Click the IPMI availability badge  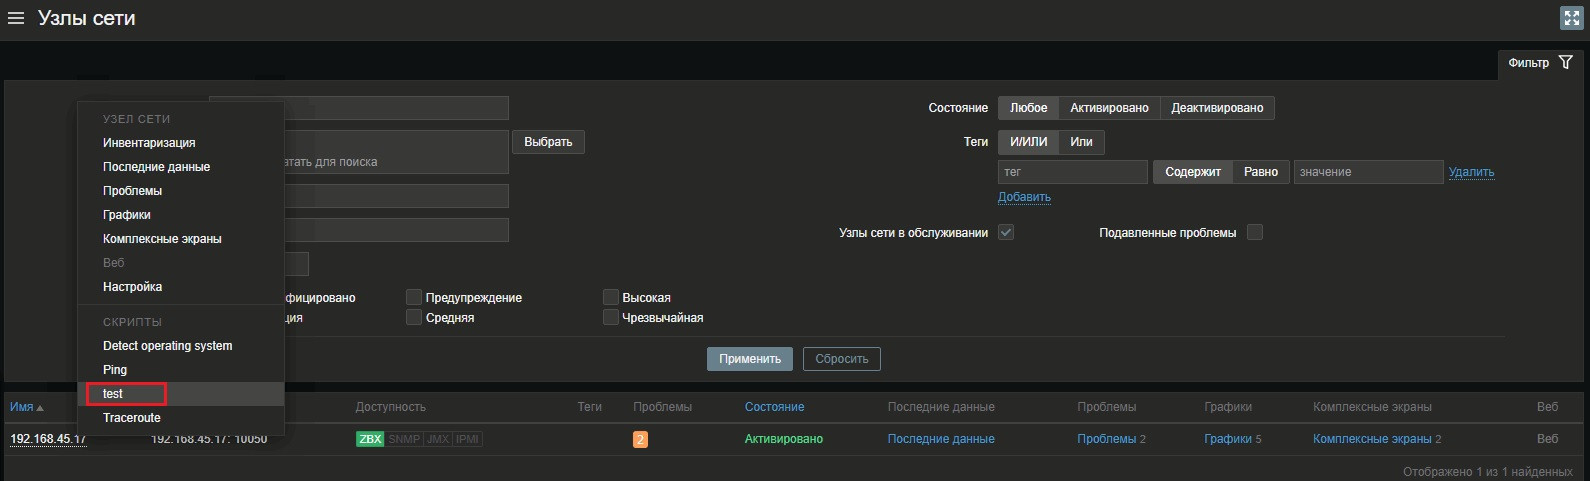pos(467,439)
